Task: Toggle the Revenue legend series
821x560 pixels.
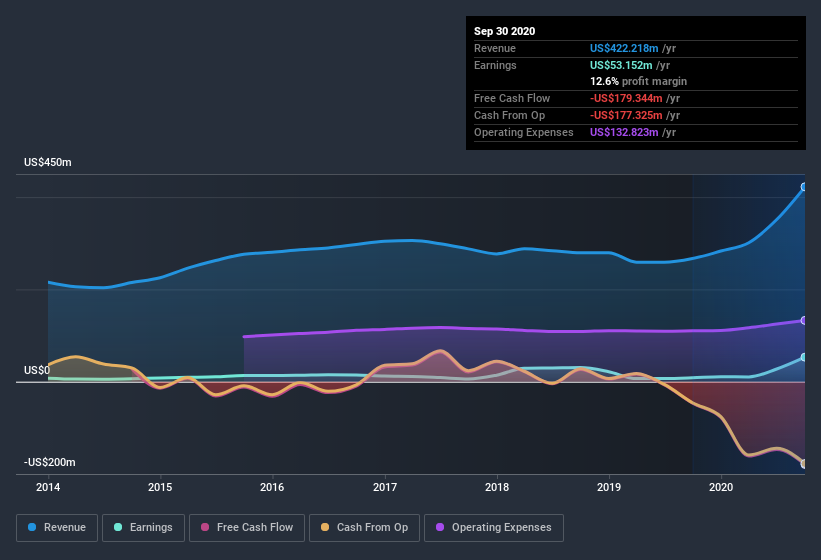Action: (x=57, y=527)
